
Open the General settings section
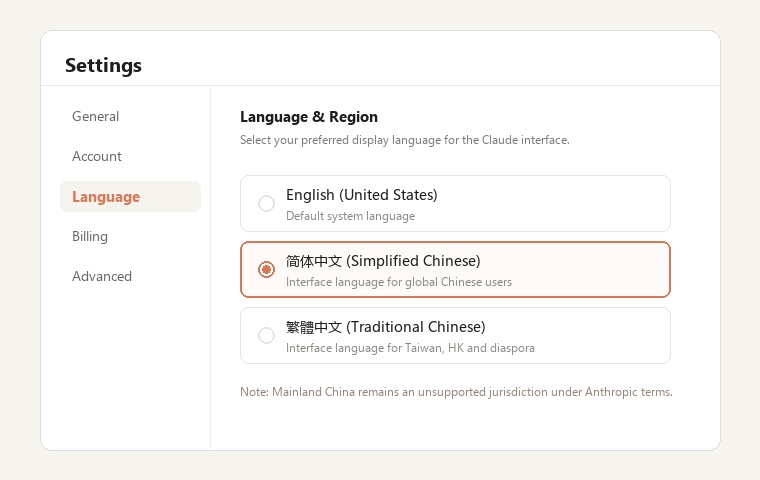95,116
